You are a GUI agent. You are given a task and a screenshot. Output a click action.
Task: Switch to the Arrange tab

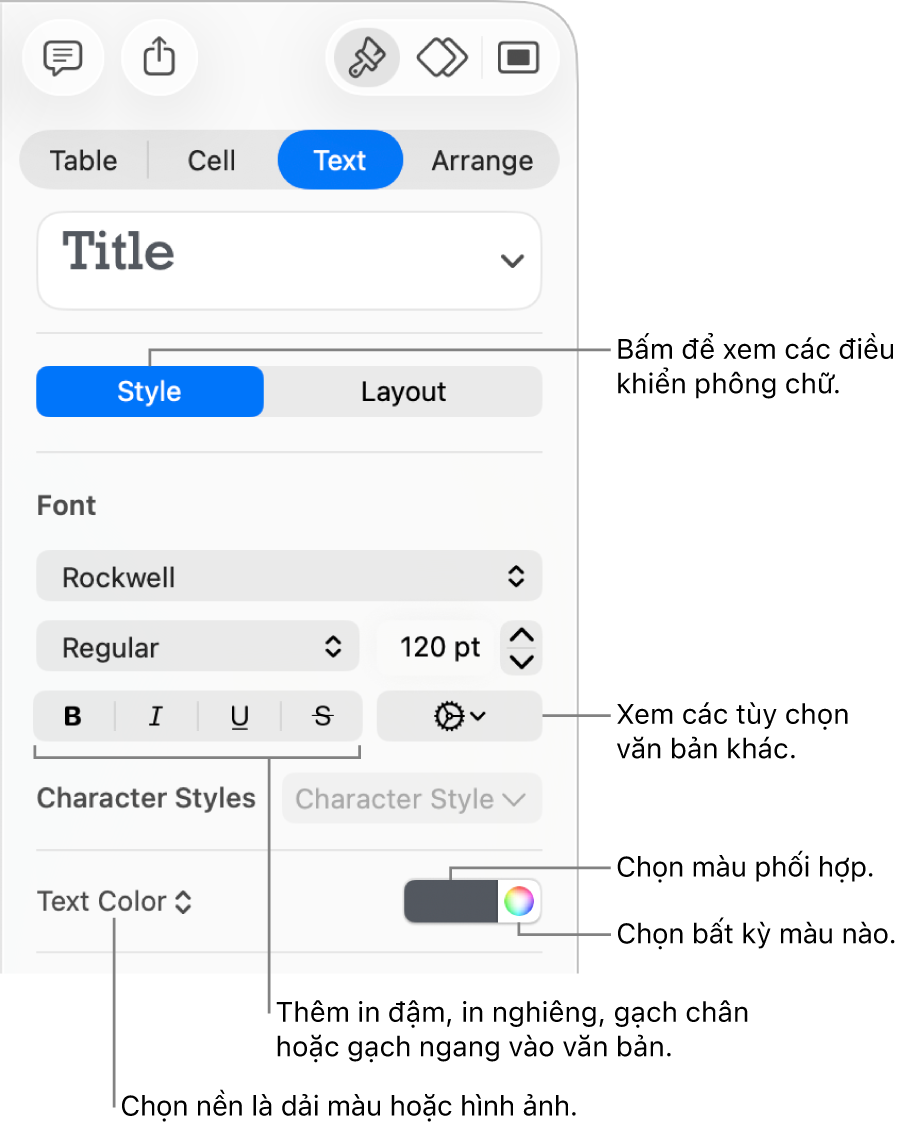[x=482, y=161]
